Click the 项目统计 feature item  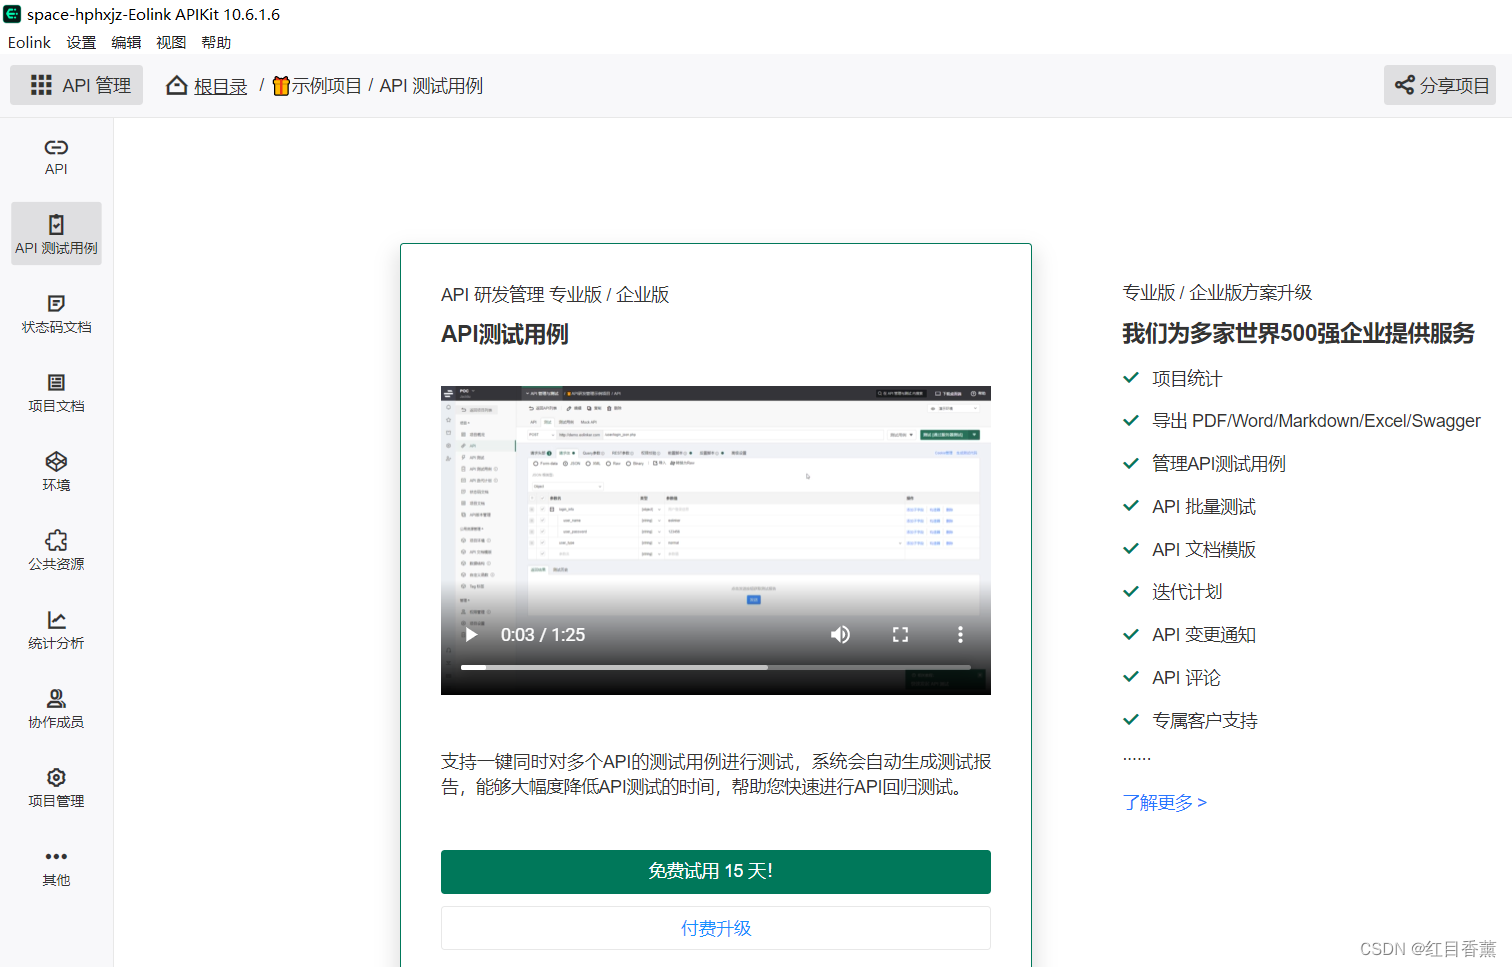1186,378
